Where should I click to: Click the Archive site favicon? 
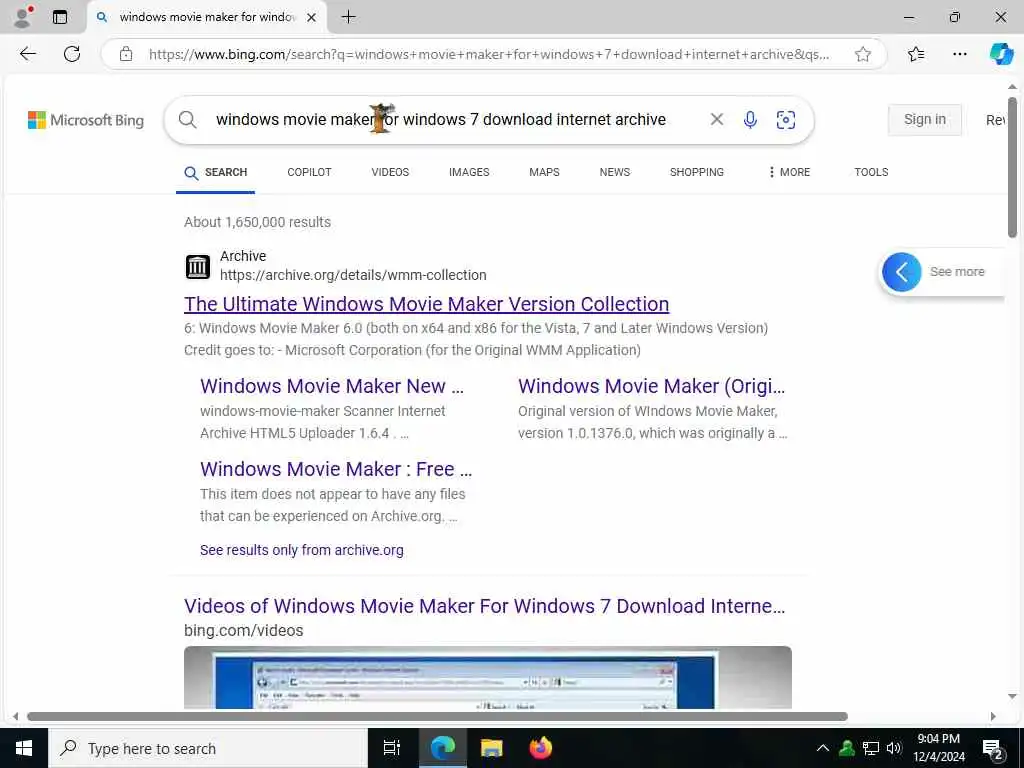198,266
